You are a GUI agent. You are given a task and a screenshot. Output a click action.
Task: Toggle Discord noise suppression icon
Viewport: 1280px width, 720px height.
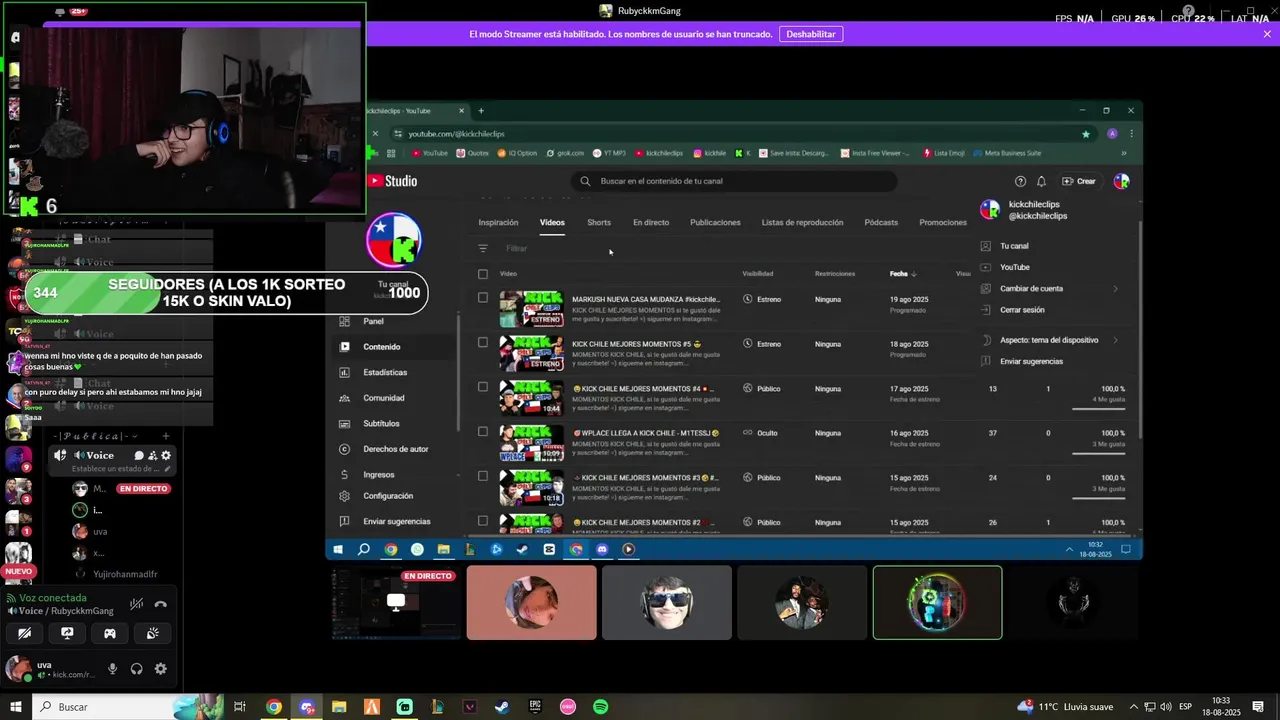pos(136,604)
